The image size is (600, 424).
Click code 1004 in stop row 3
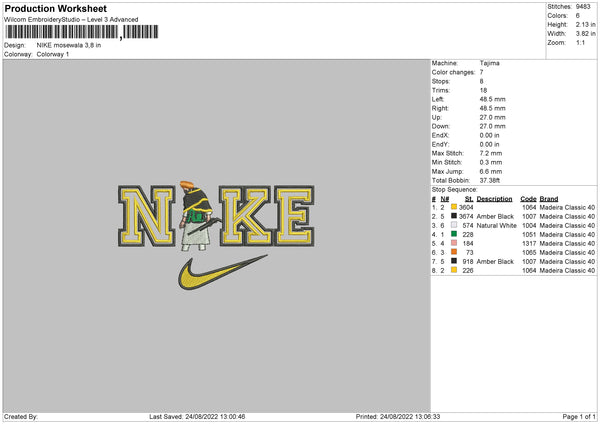529,225
